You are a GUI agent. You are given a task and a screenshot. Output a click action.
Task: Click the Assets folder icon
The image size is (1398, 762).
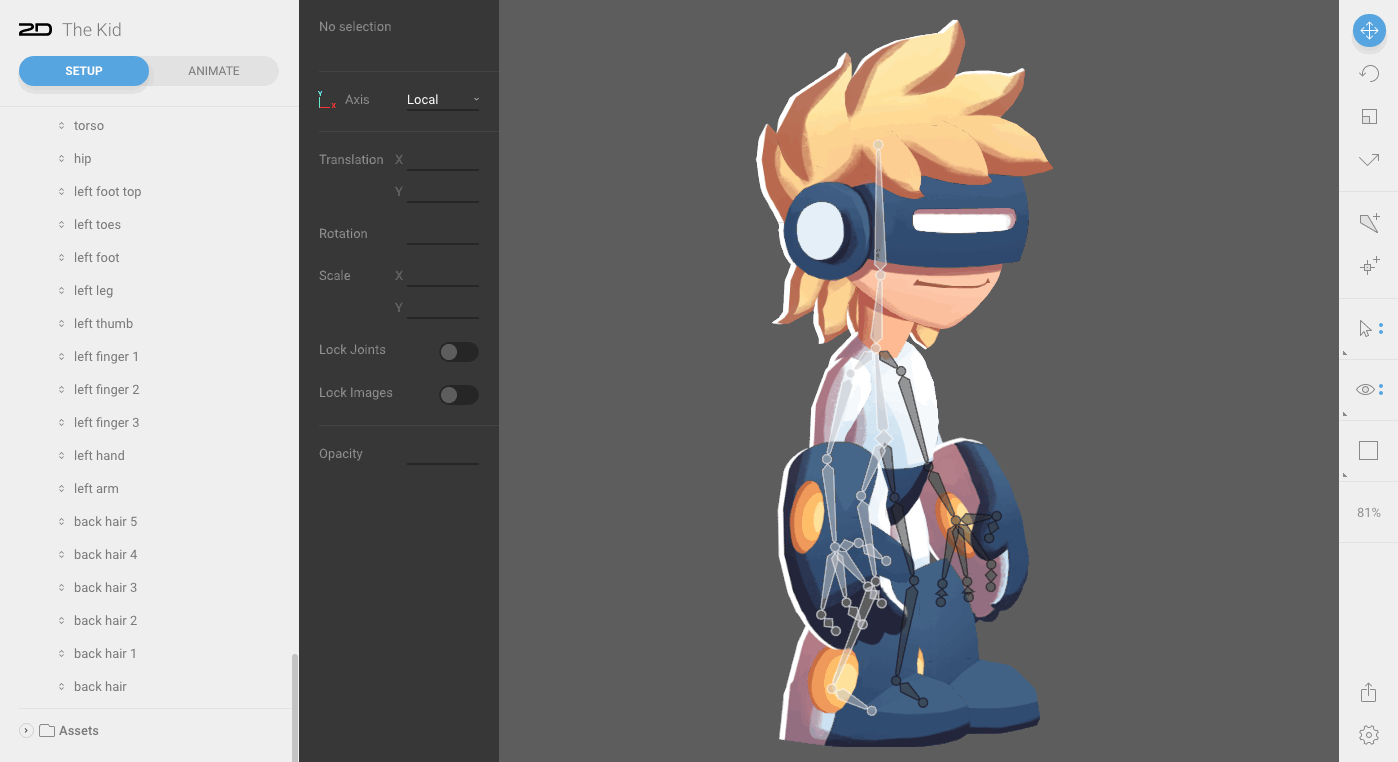click(47, 731)
